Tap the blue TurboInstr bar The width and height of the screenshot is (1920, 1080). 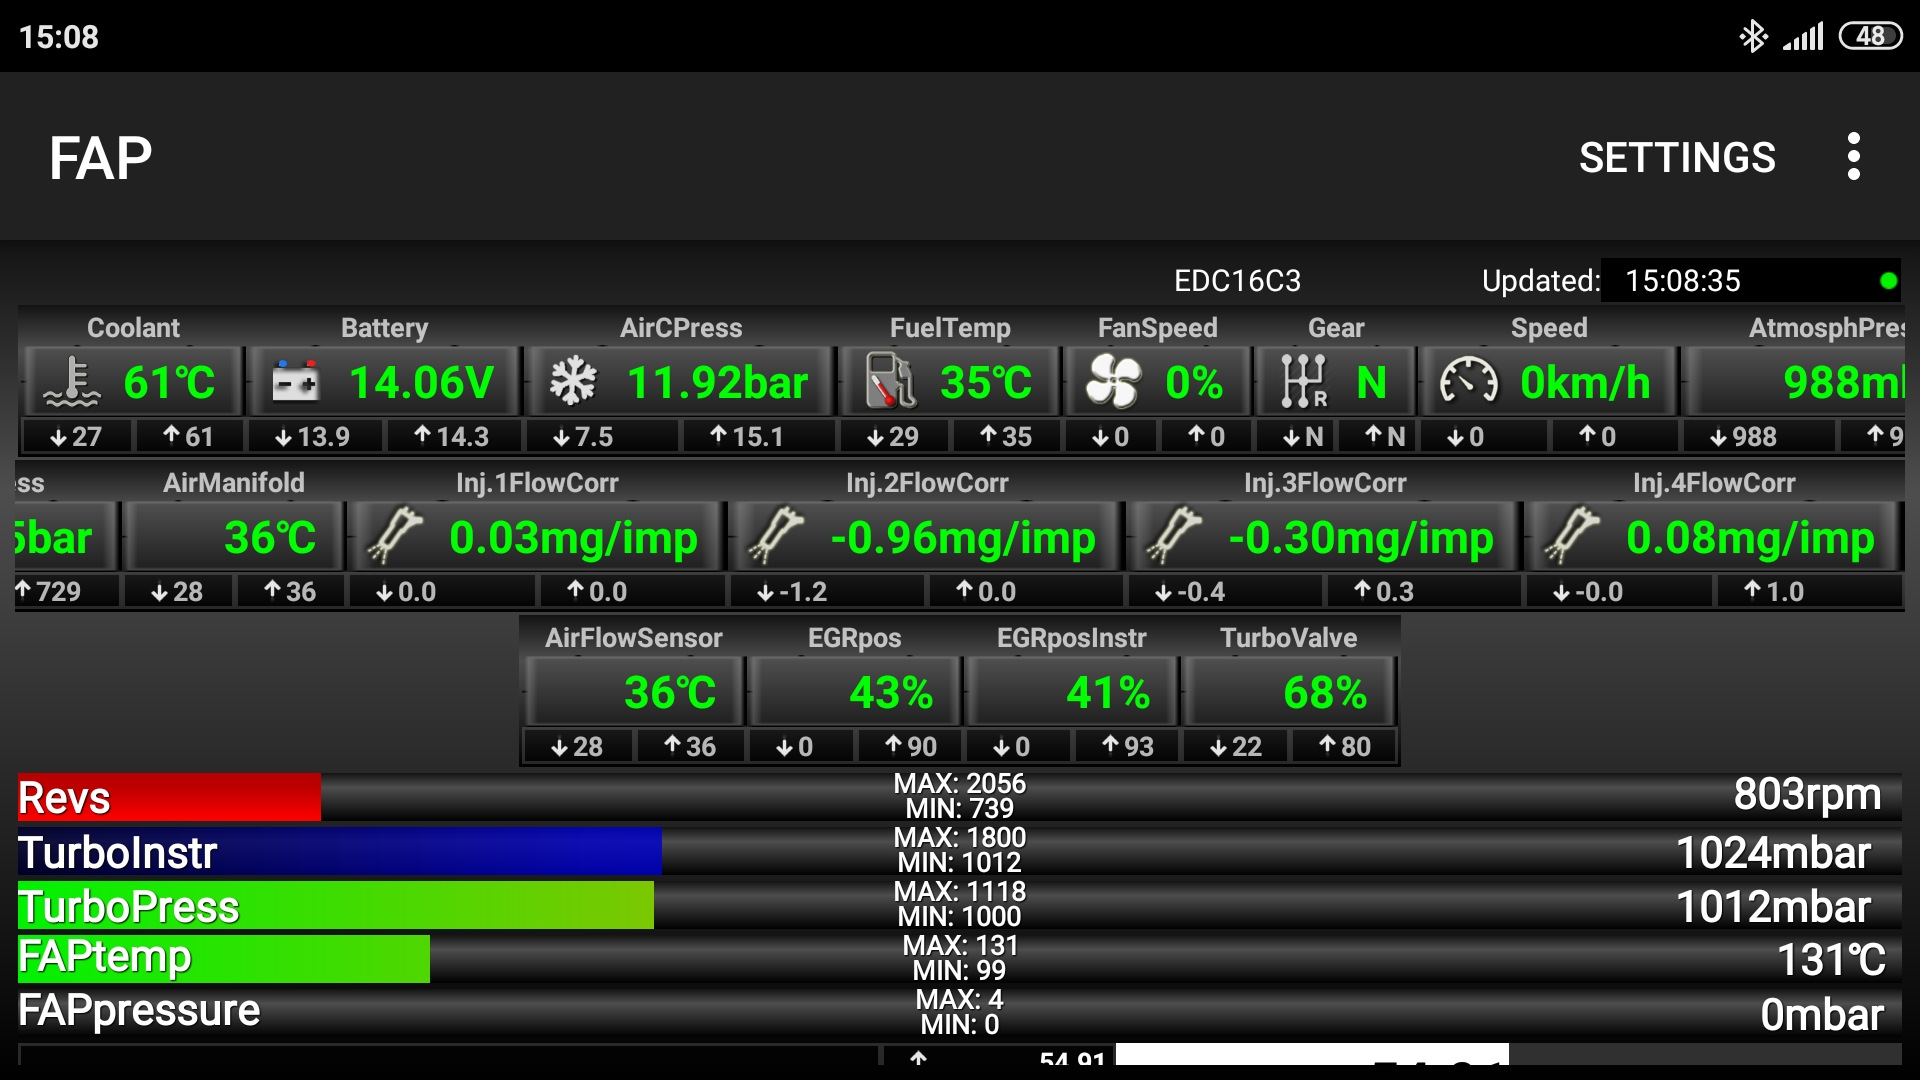[340, 852]
